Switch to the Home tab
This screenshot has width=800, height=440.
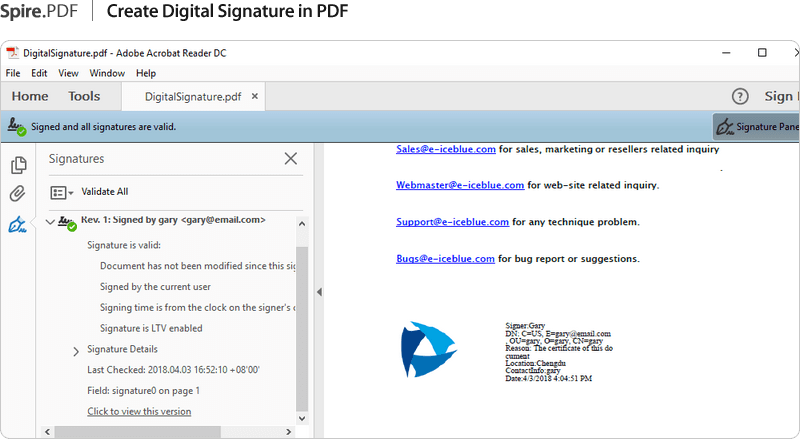coord(30,96)
